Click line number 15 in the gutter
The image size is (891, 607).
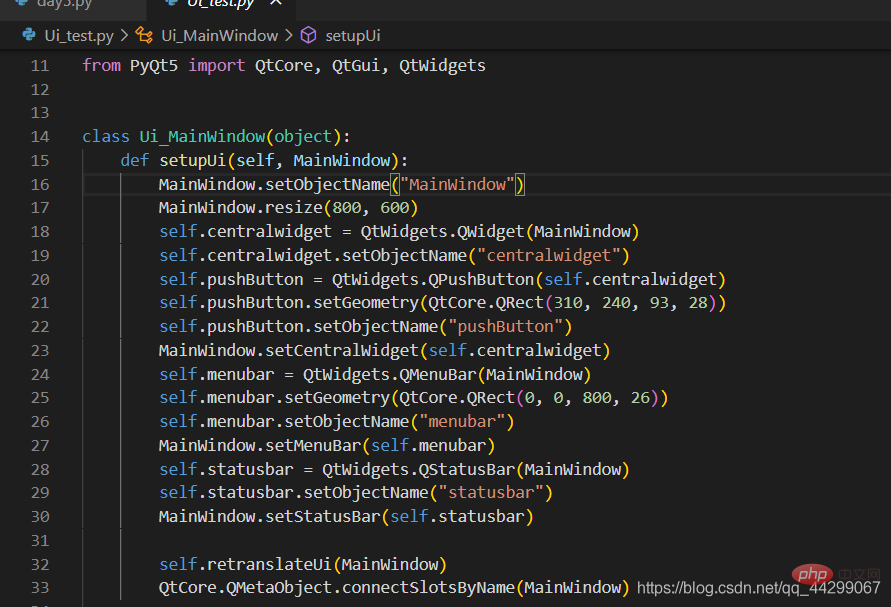[x=39, y=161]
